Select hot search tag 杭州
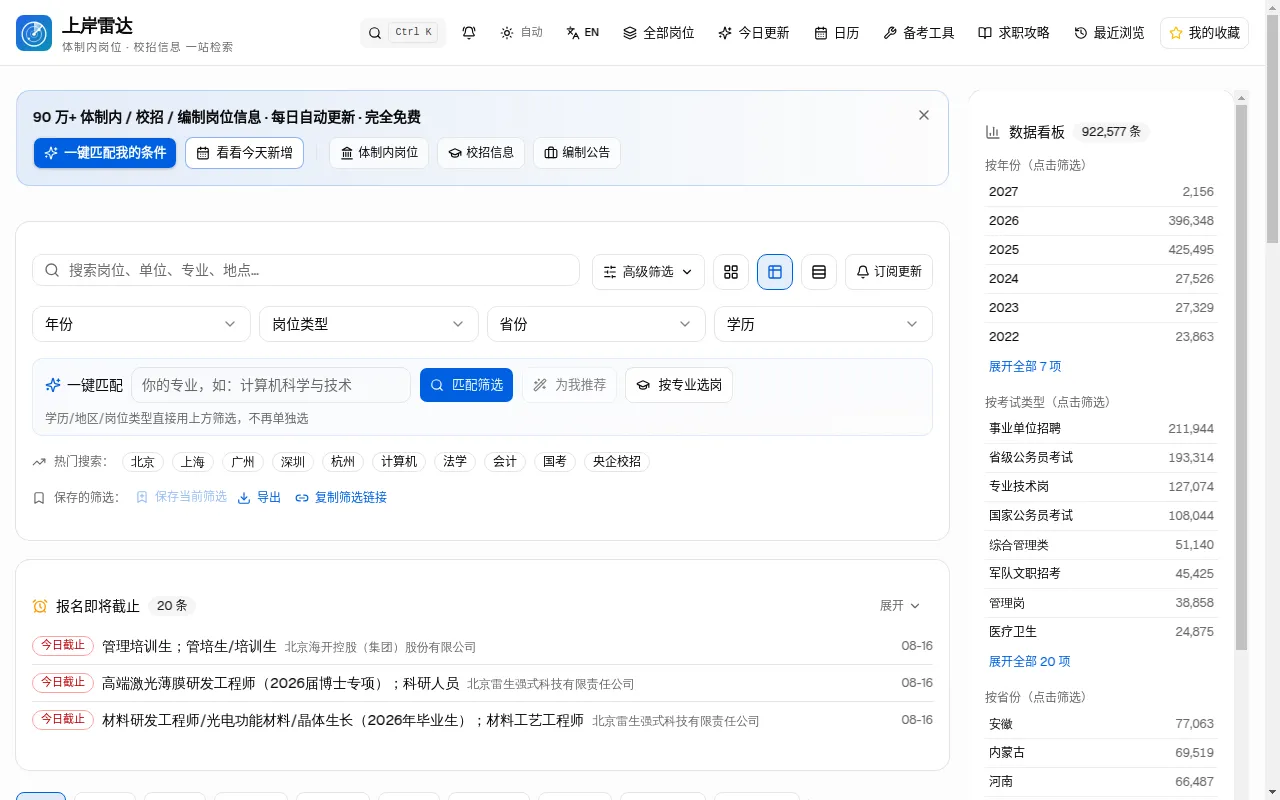The image size is (1280, 800). point(343,462)
